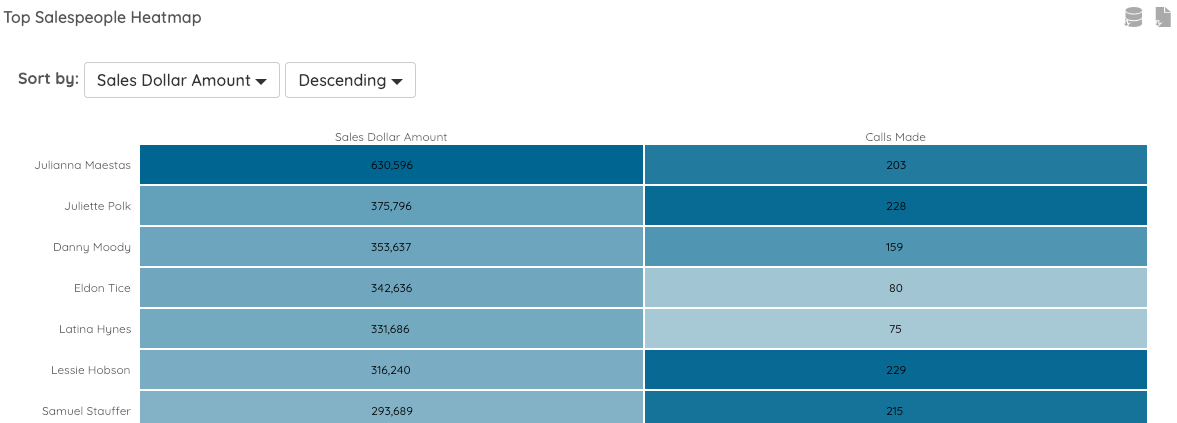Select Julianna Maestas's 630,596 sales cell
Screen dimensions: 1177x423
coord(391,165)
